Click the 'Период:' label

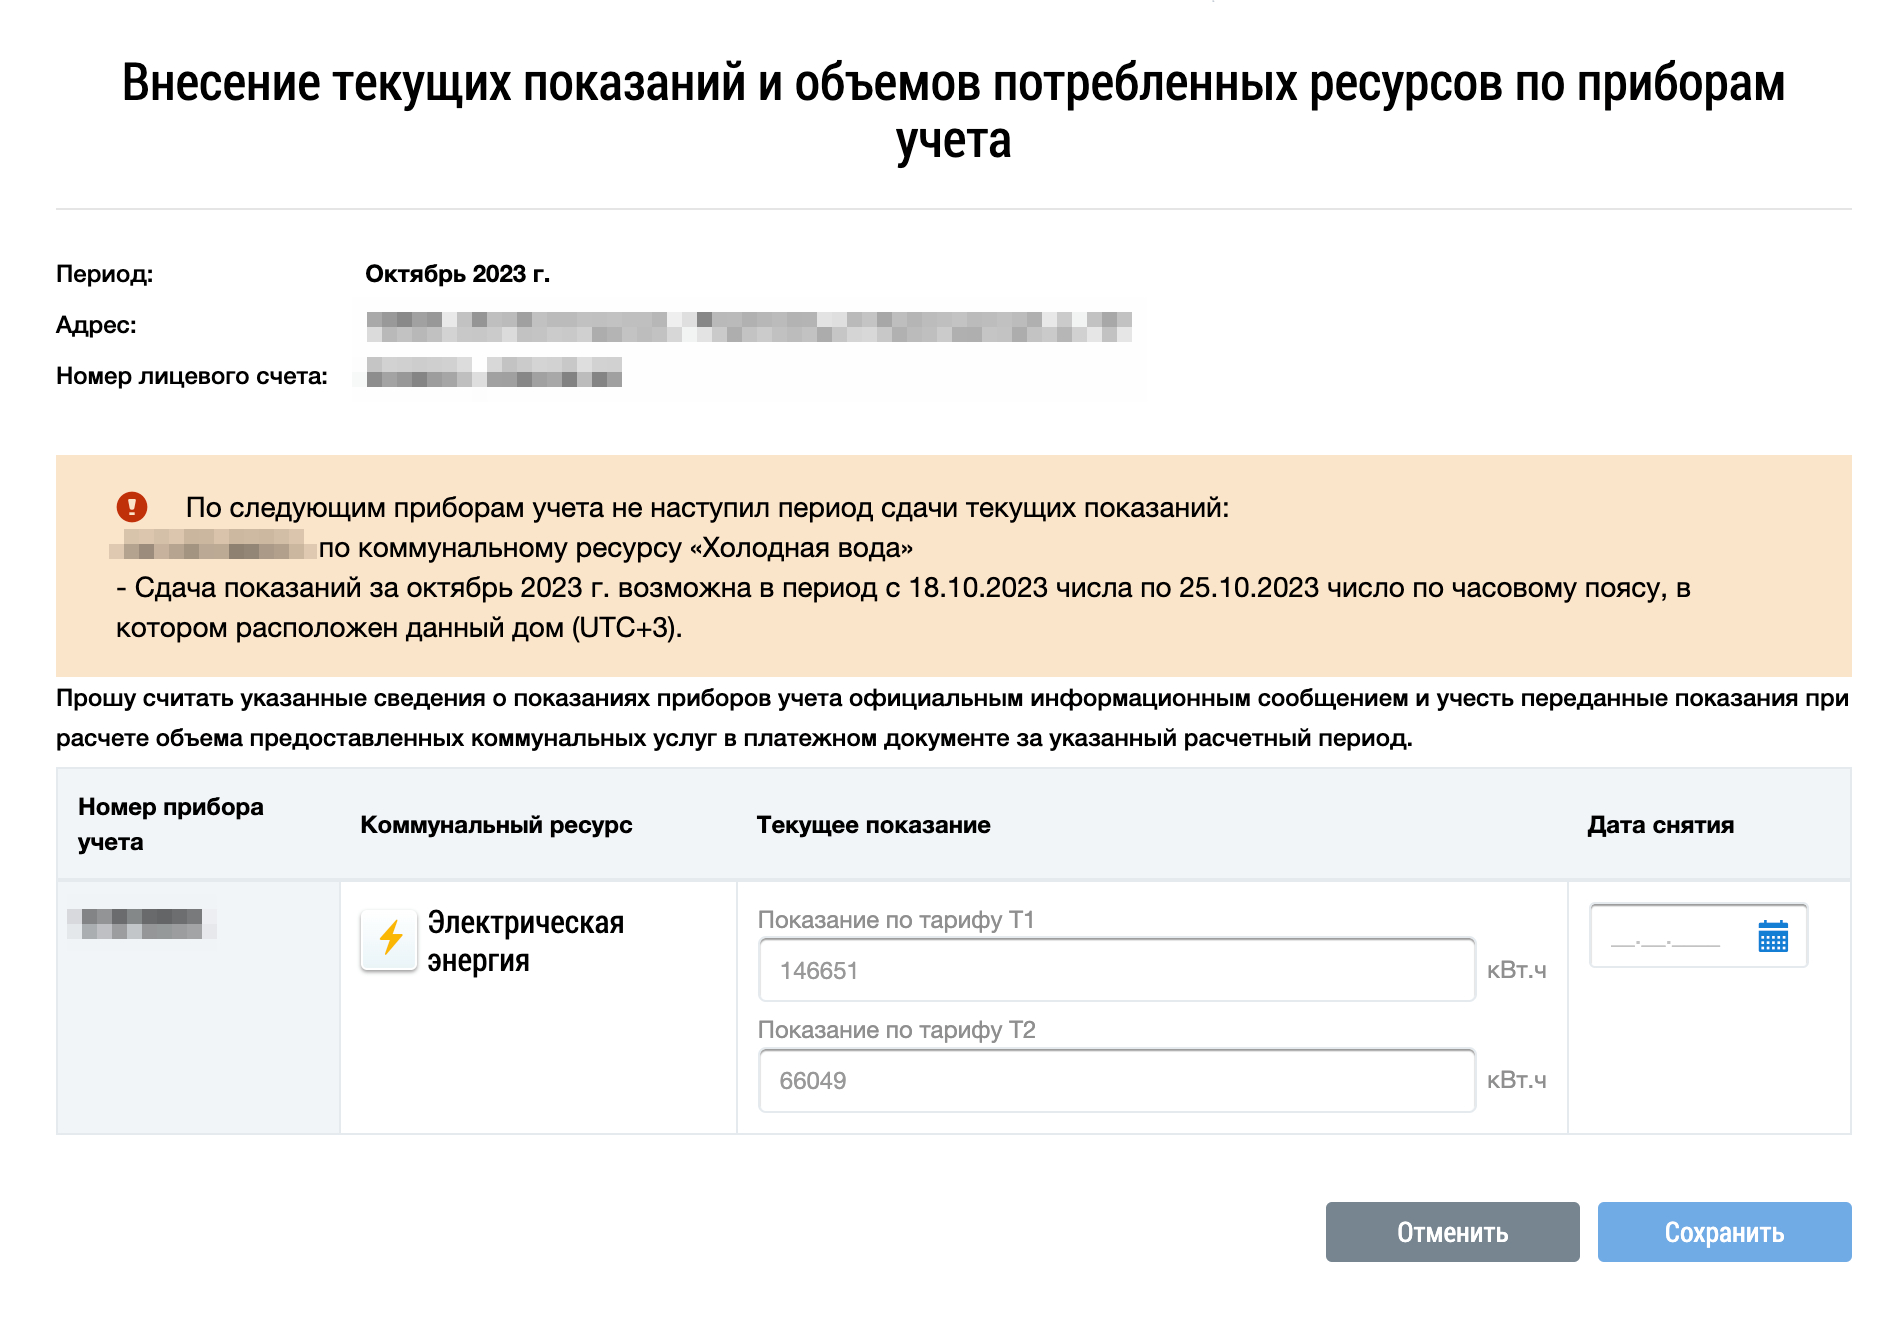coord(105,274)
